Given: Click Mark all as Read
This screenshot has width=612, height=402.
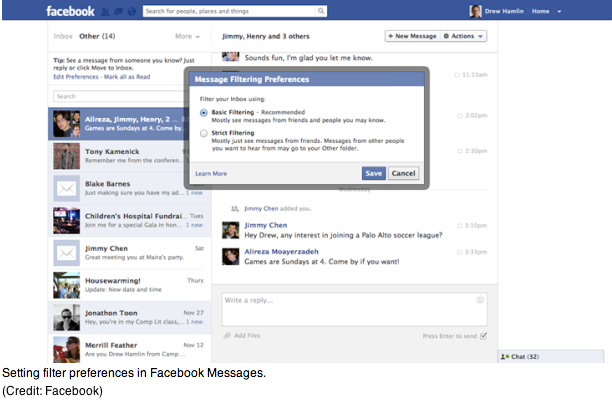Looking at the screenshot, I should (127, 77).
